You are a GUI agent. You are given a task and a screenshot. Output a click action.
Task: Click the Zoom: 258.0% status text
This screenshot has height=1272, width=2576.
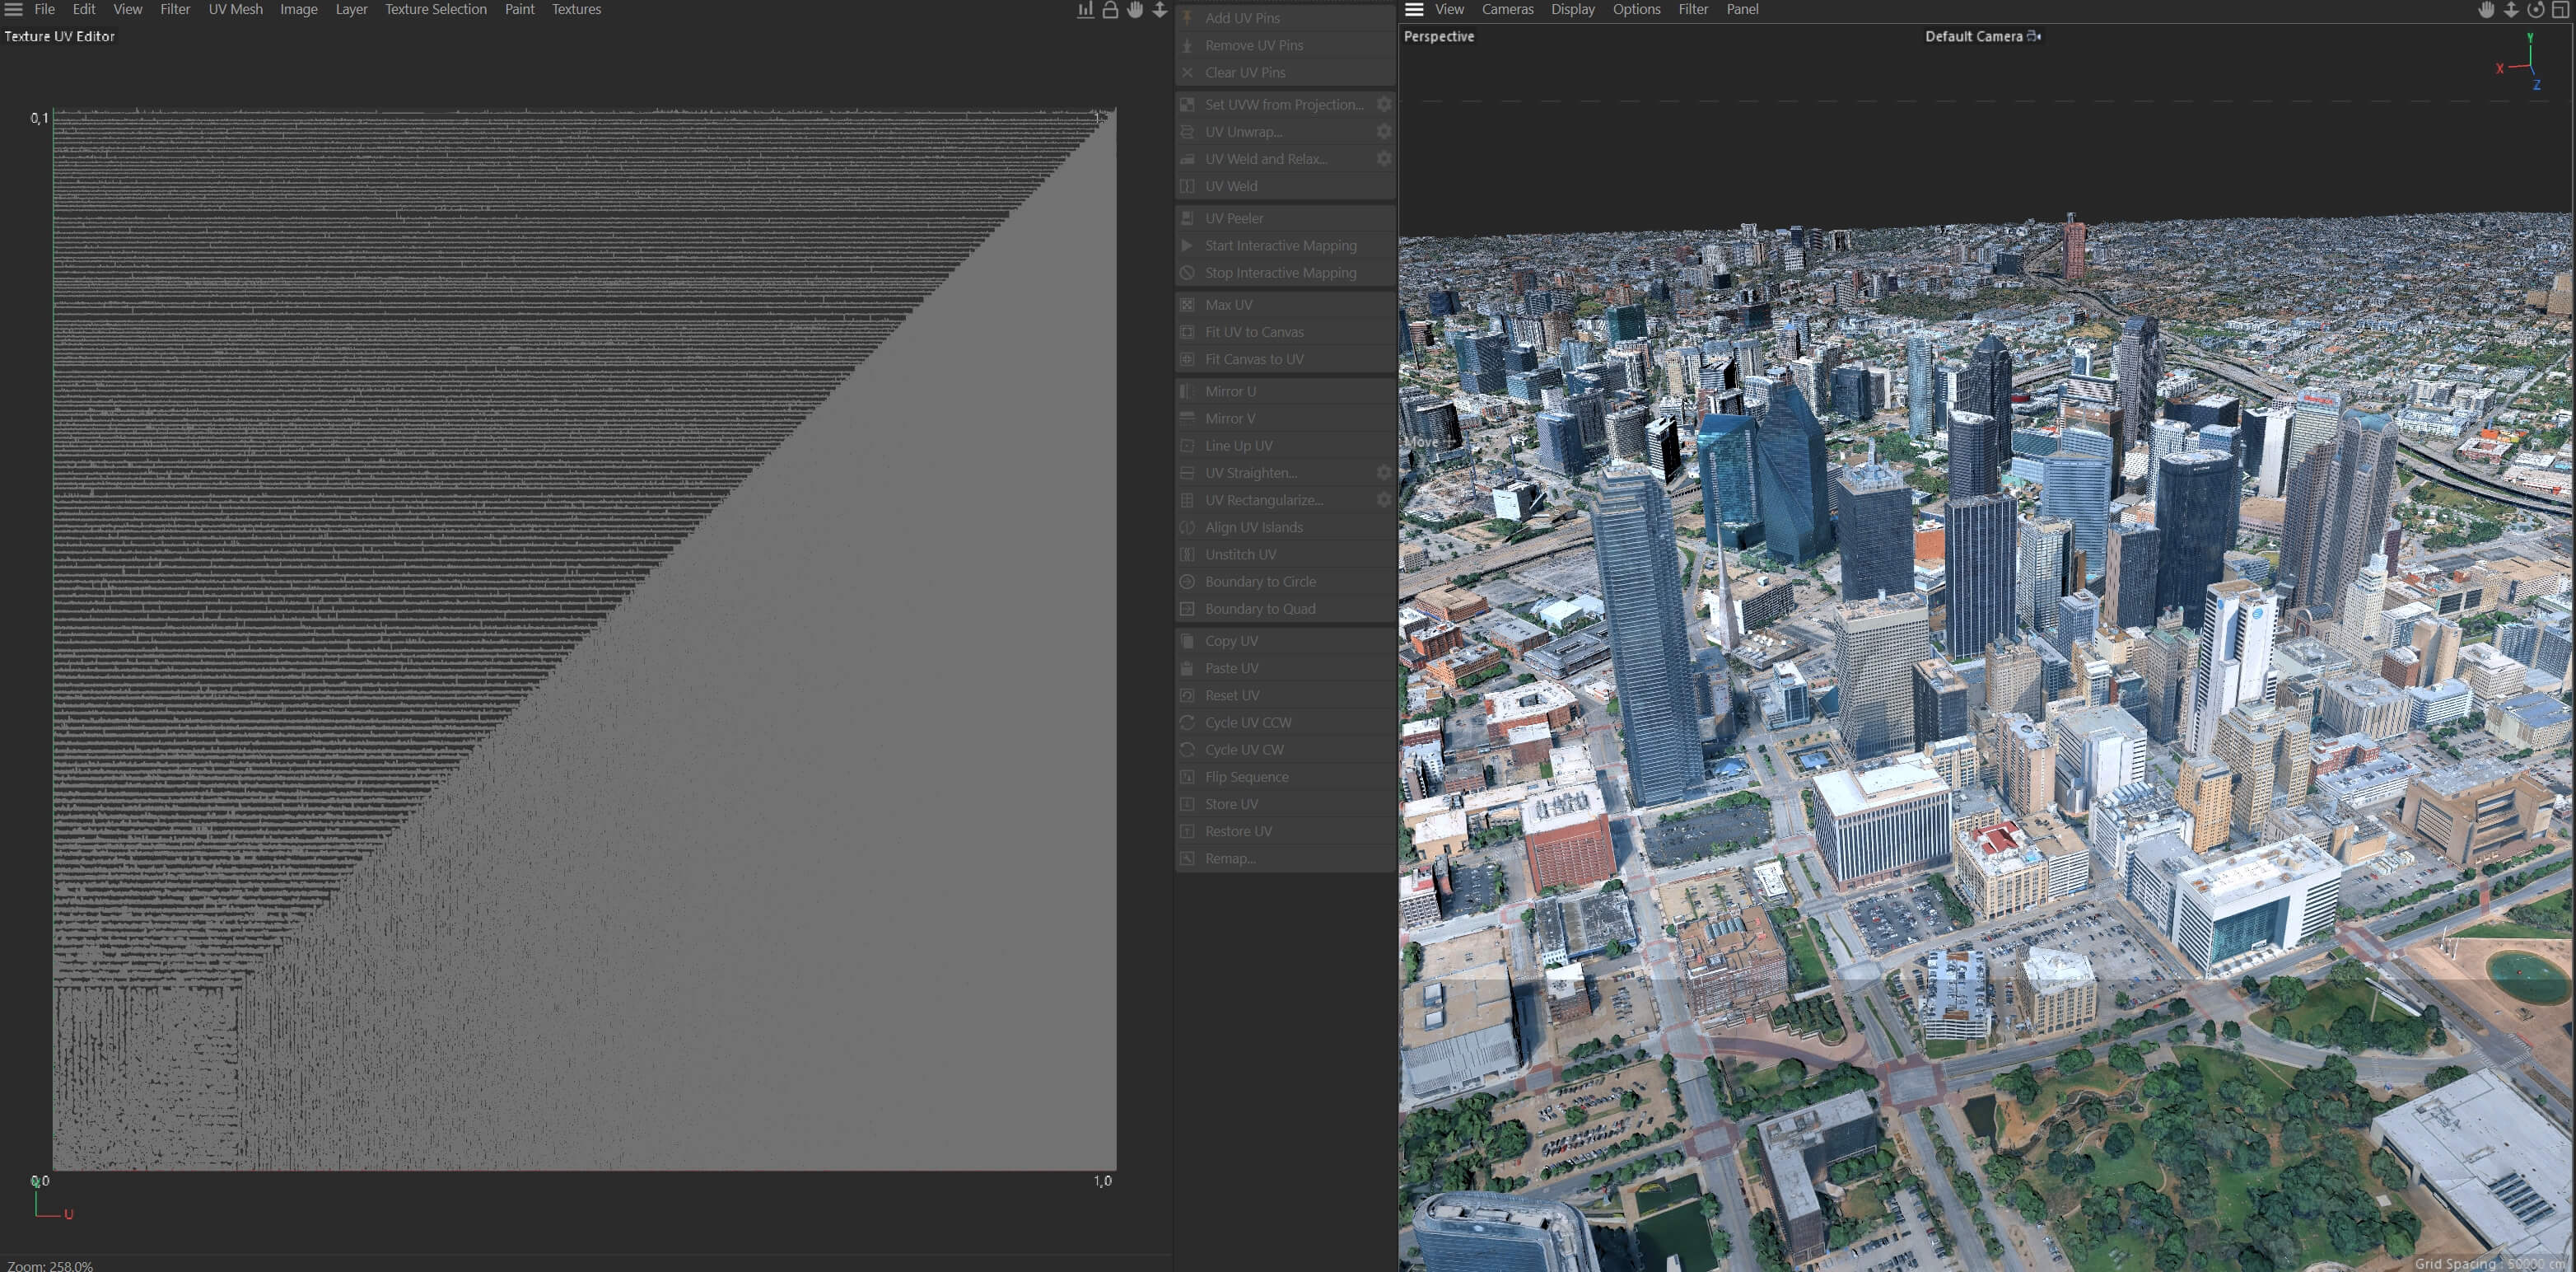coord(50,1265)
